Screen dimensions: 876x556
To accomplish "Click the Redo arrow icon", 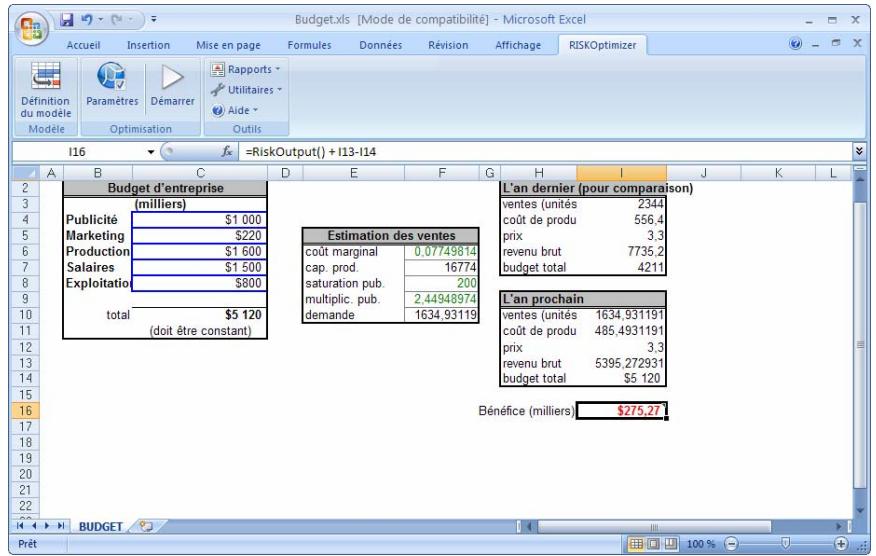I will (116, 20).
